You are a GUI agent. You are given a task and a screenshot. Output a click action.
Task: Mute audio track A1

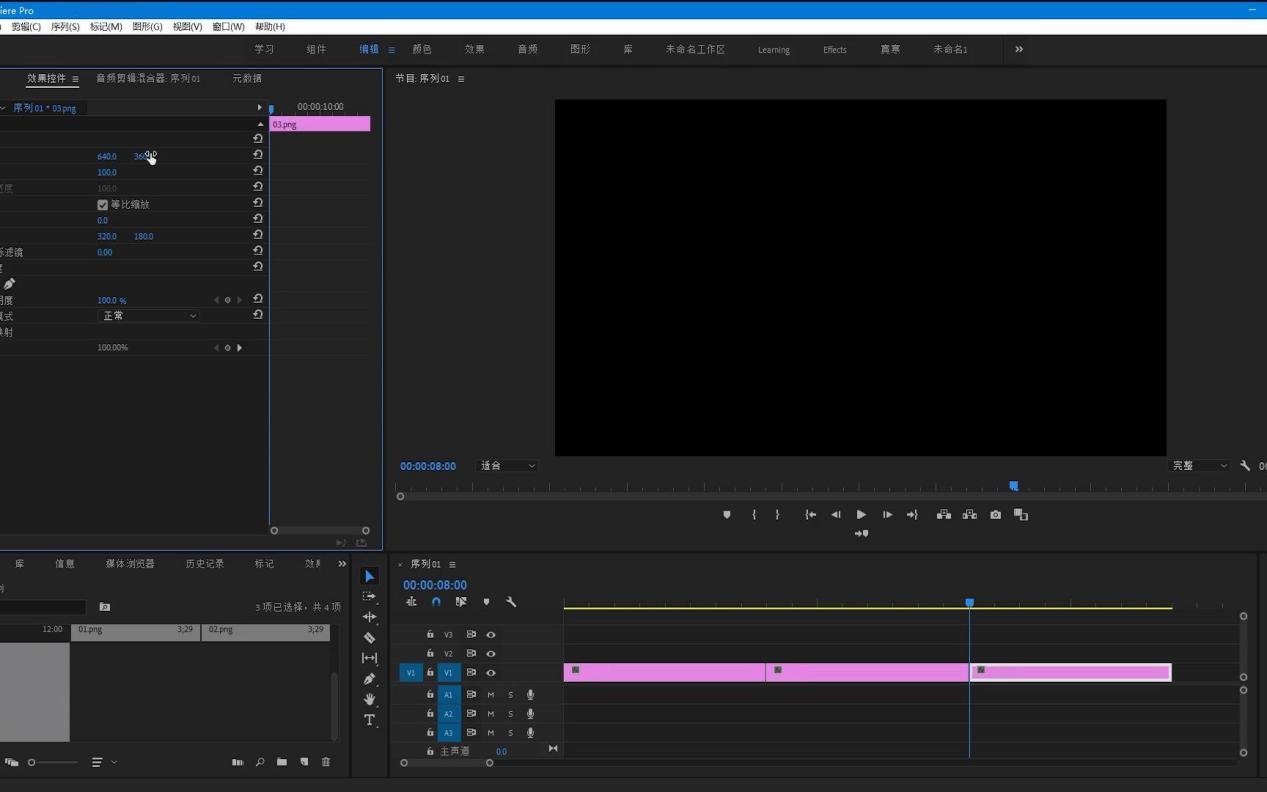(491, 694)
